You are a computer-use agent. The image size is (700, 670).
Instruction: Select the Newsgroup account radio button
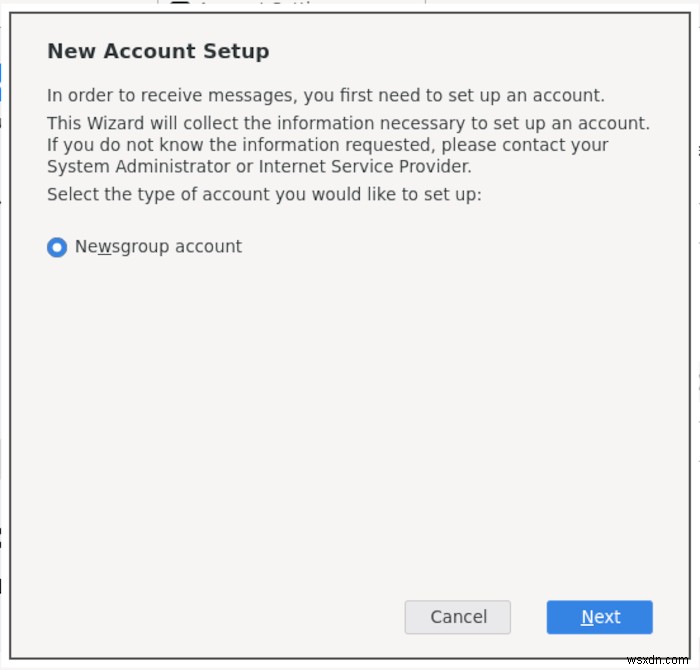click(57, 247)
